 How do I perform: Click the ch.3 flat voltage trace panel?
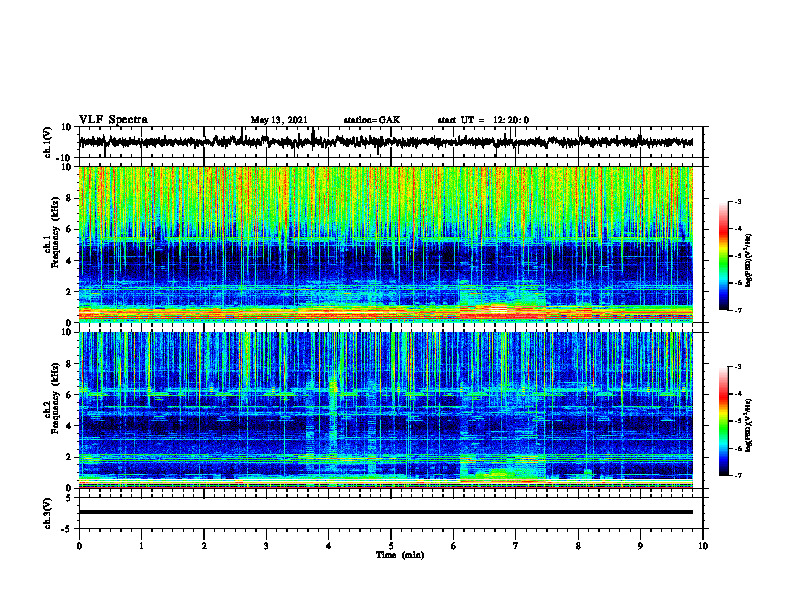(390, 513)
